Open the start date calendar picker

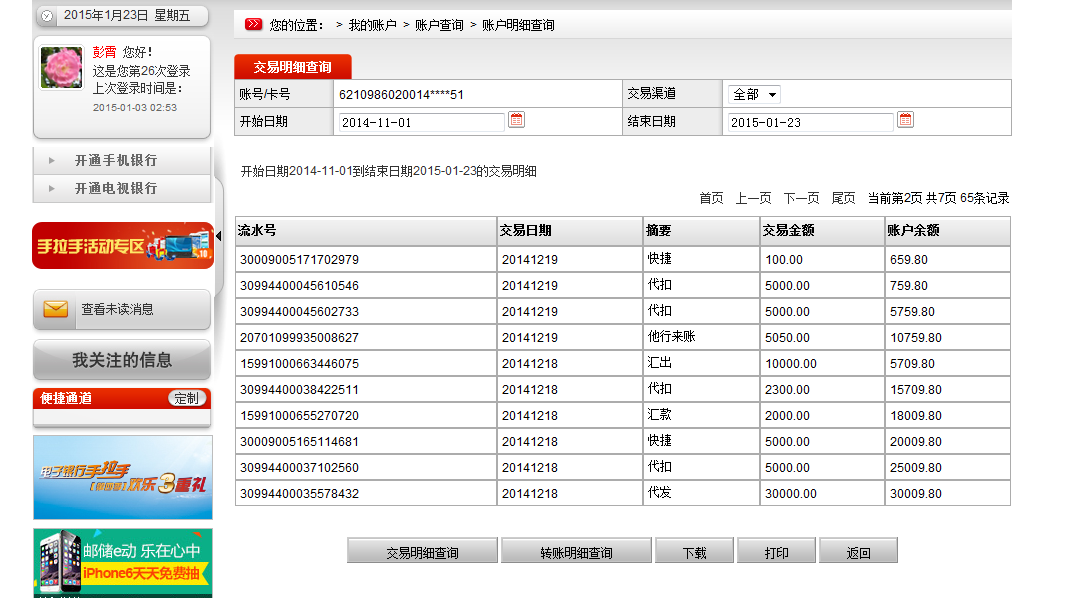pos(516,120)
